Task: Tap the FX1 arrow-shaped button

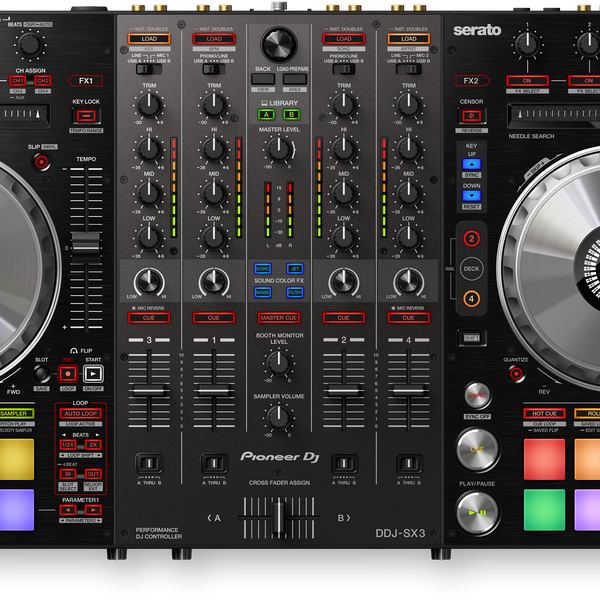Action: (85, 81)
